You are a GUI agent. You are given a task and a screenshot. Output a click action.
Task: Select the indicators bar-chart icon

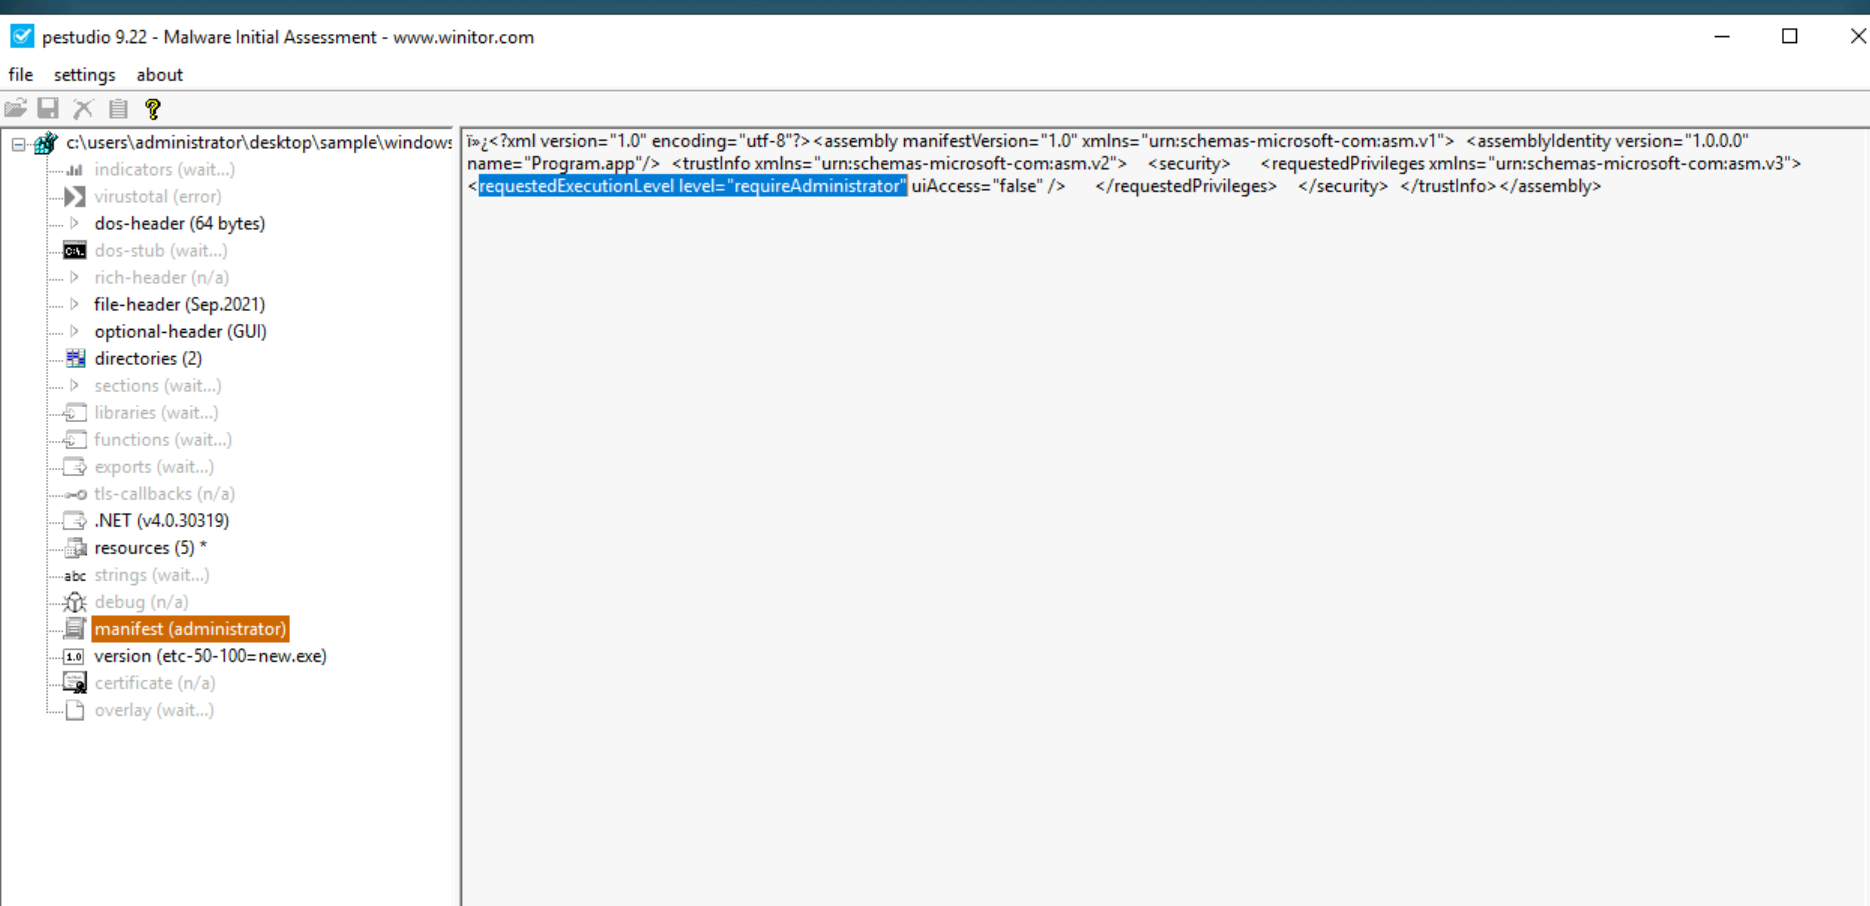click(75, 170)
